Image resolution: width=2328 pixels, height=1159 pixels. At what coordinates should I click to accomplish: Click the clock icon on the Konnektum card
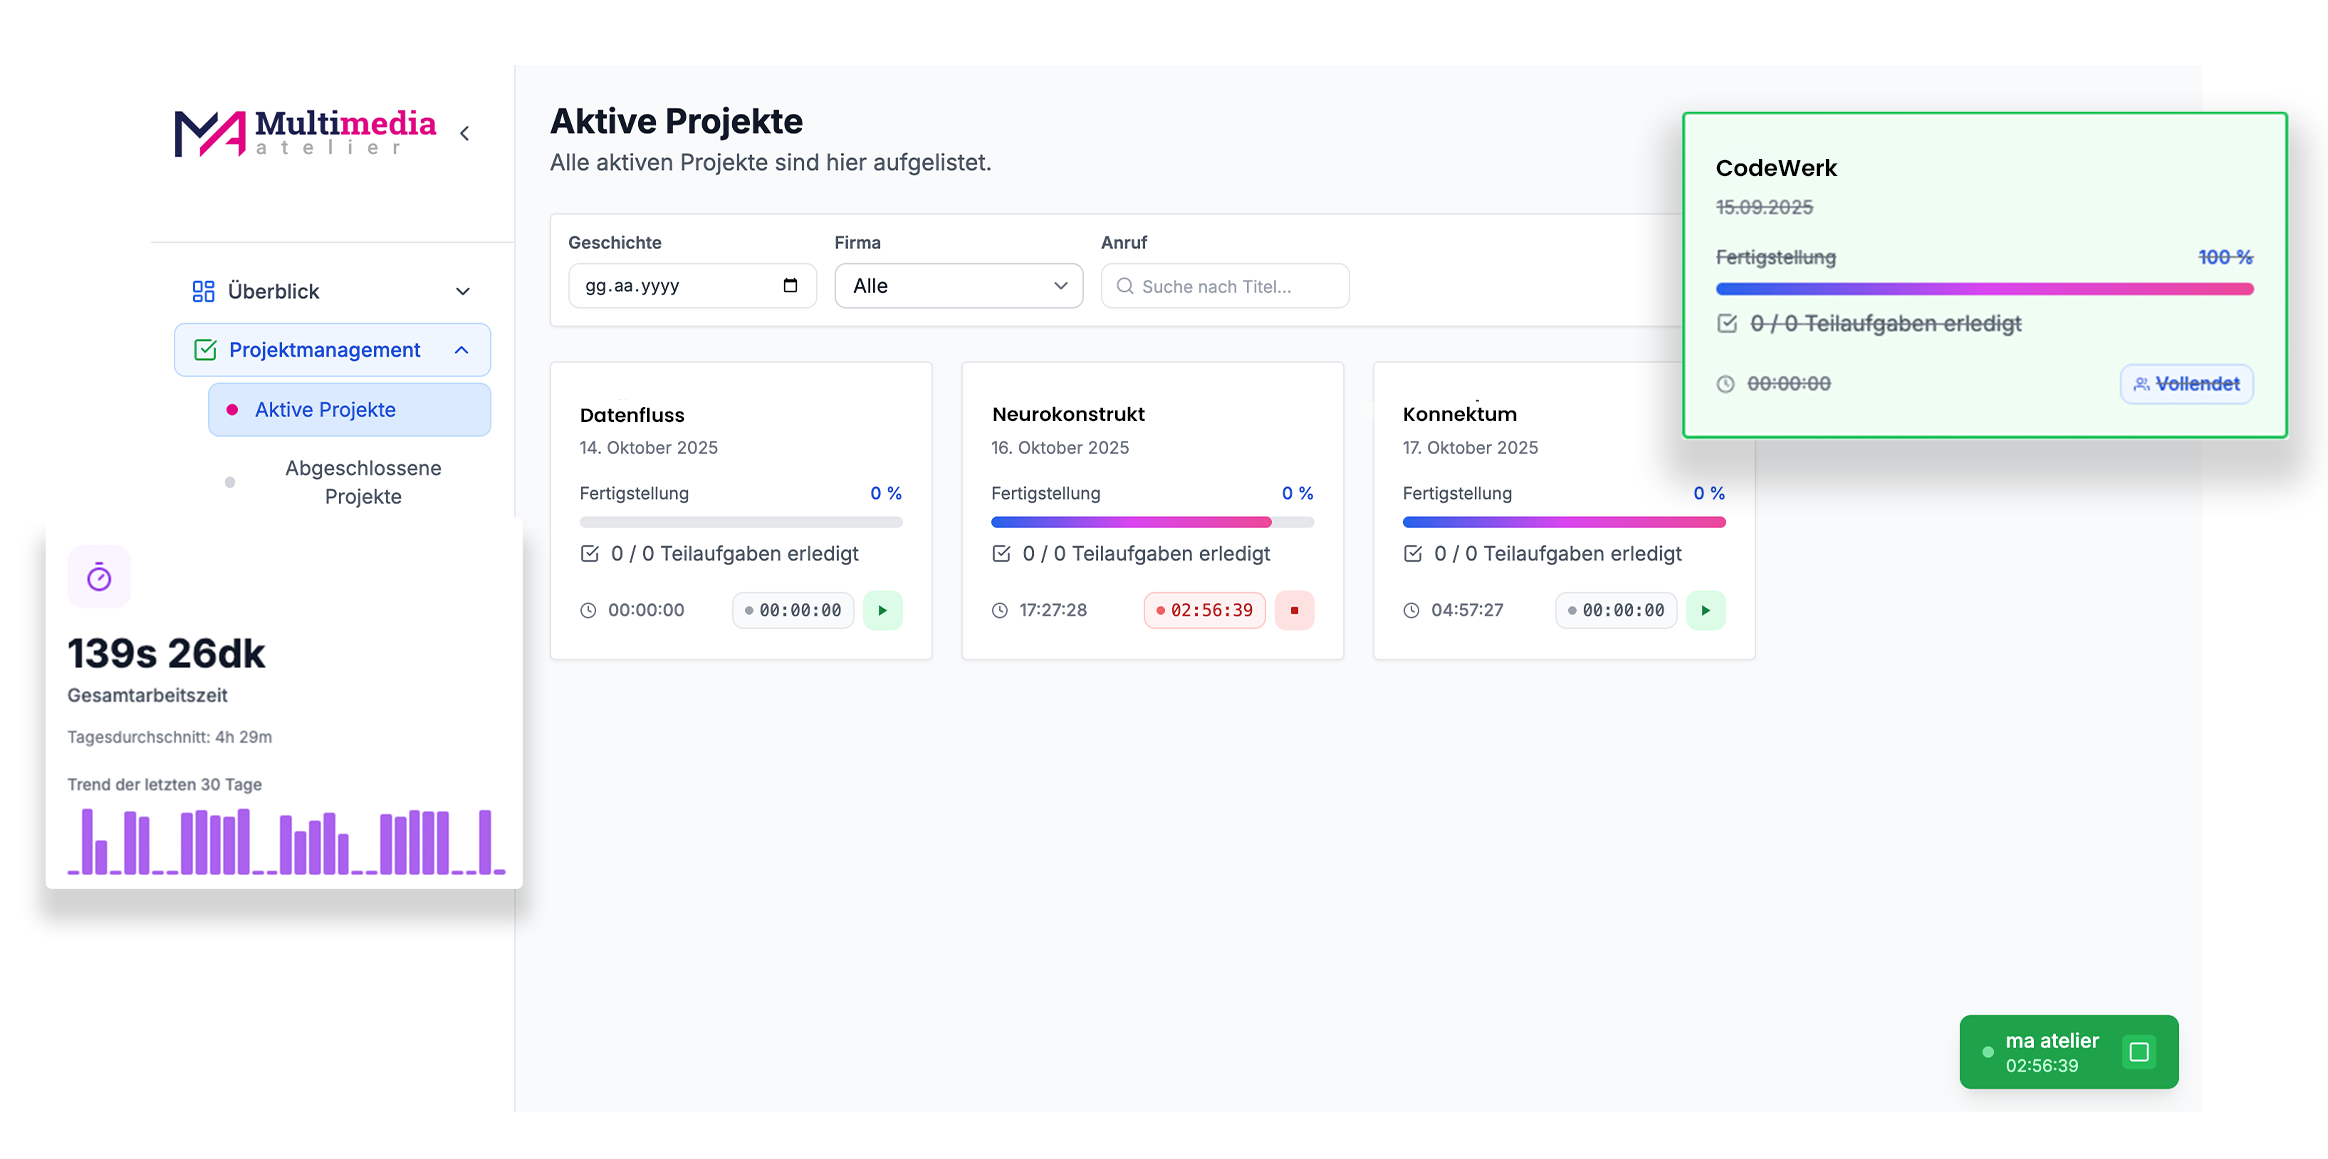coord(1411,609)
